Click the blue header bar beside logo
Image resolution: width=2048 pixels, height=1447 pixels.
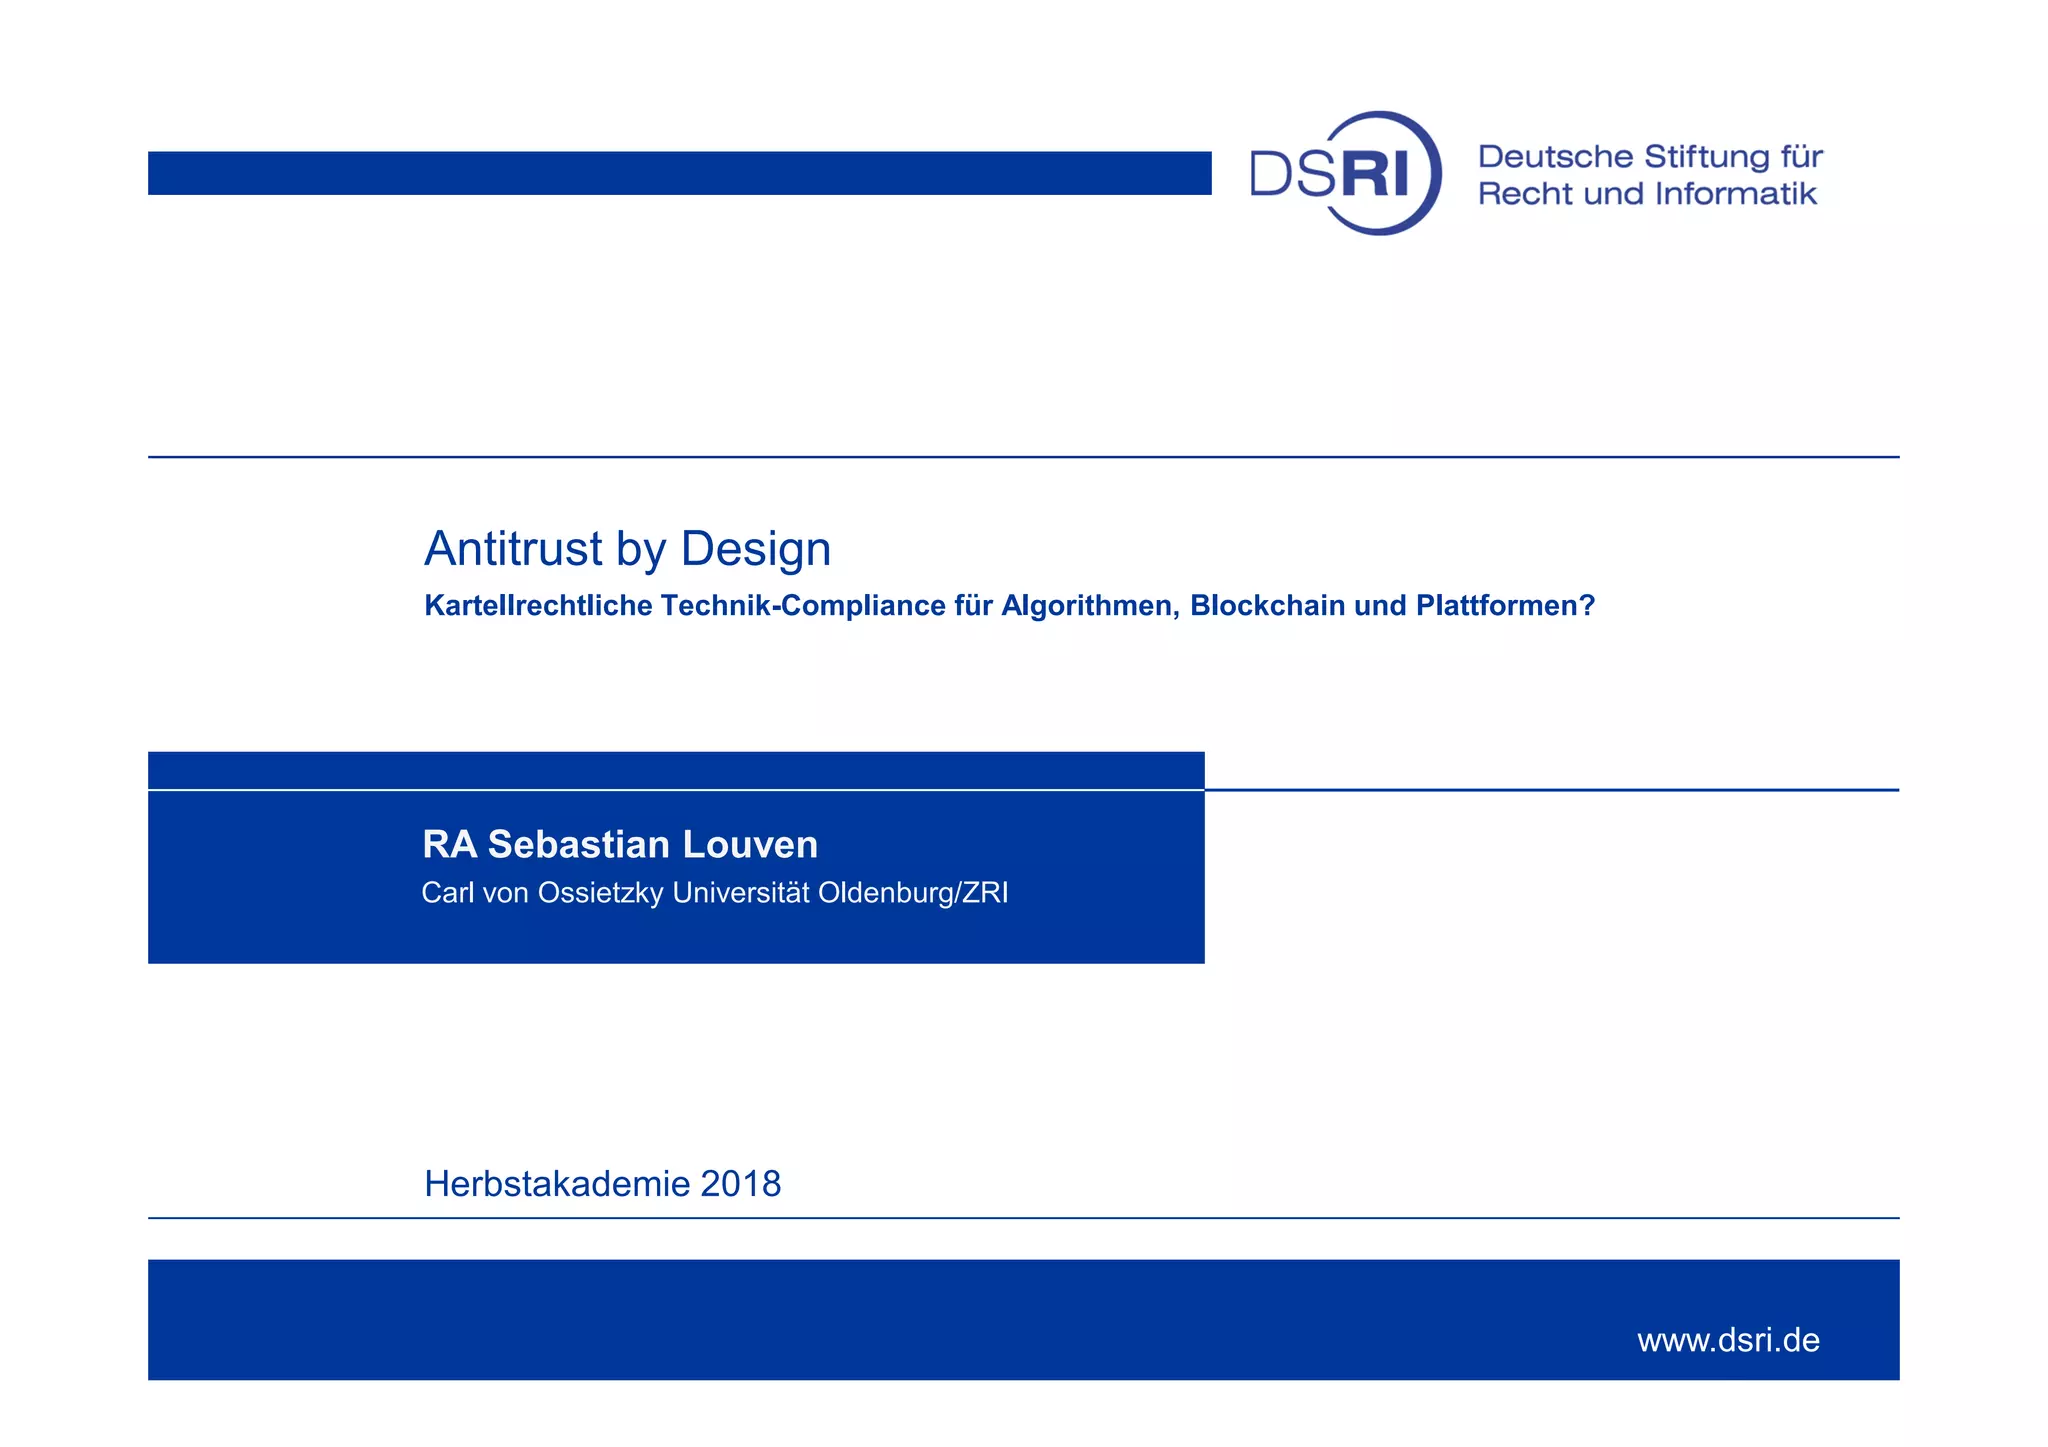click(680, 173)
